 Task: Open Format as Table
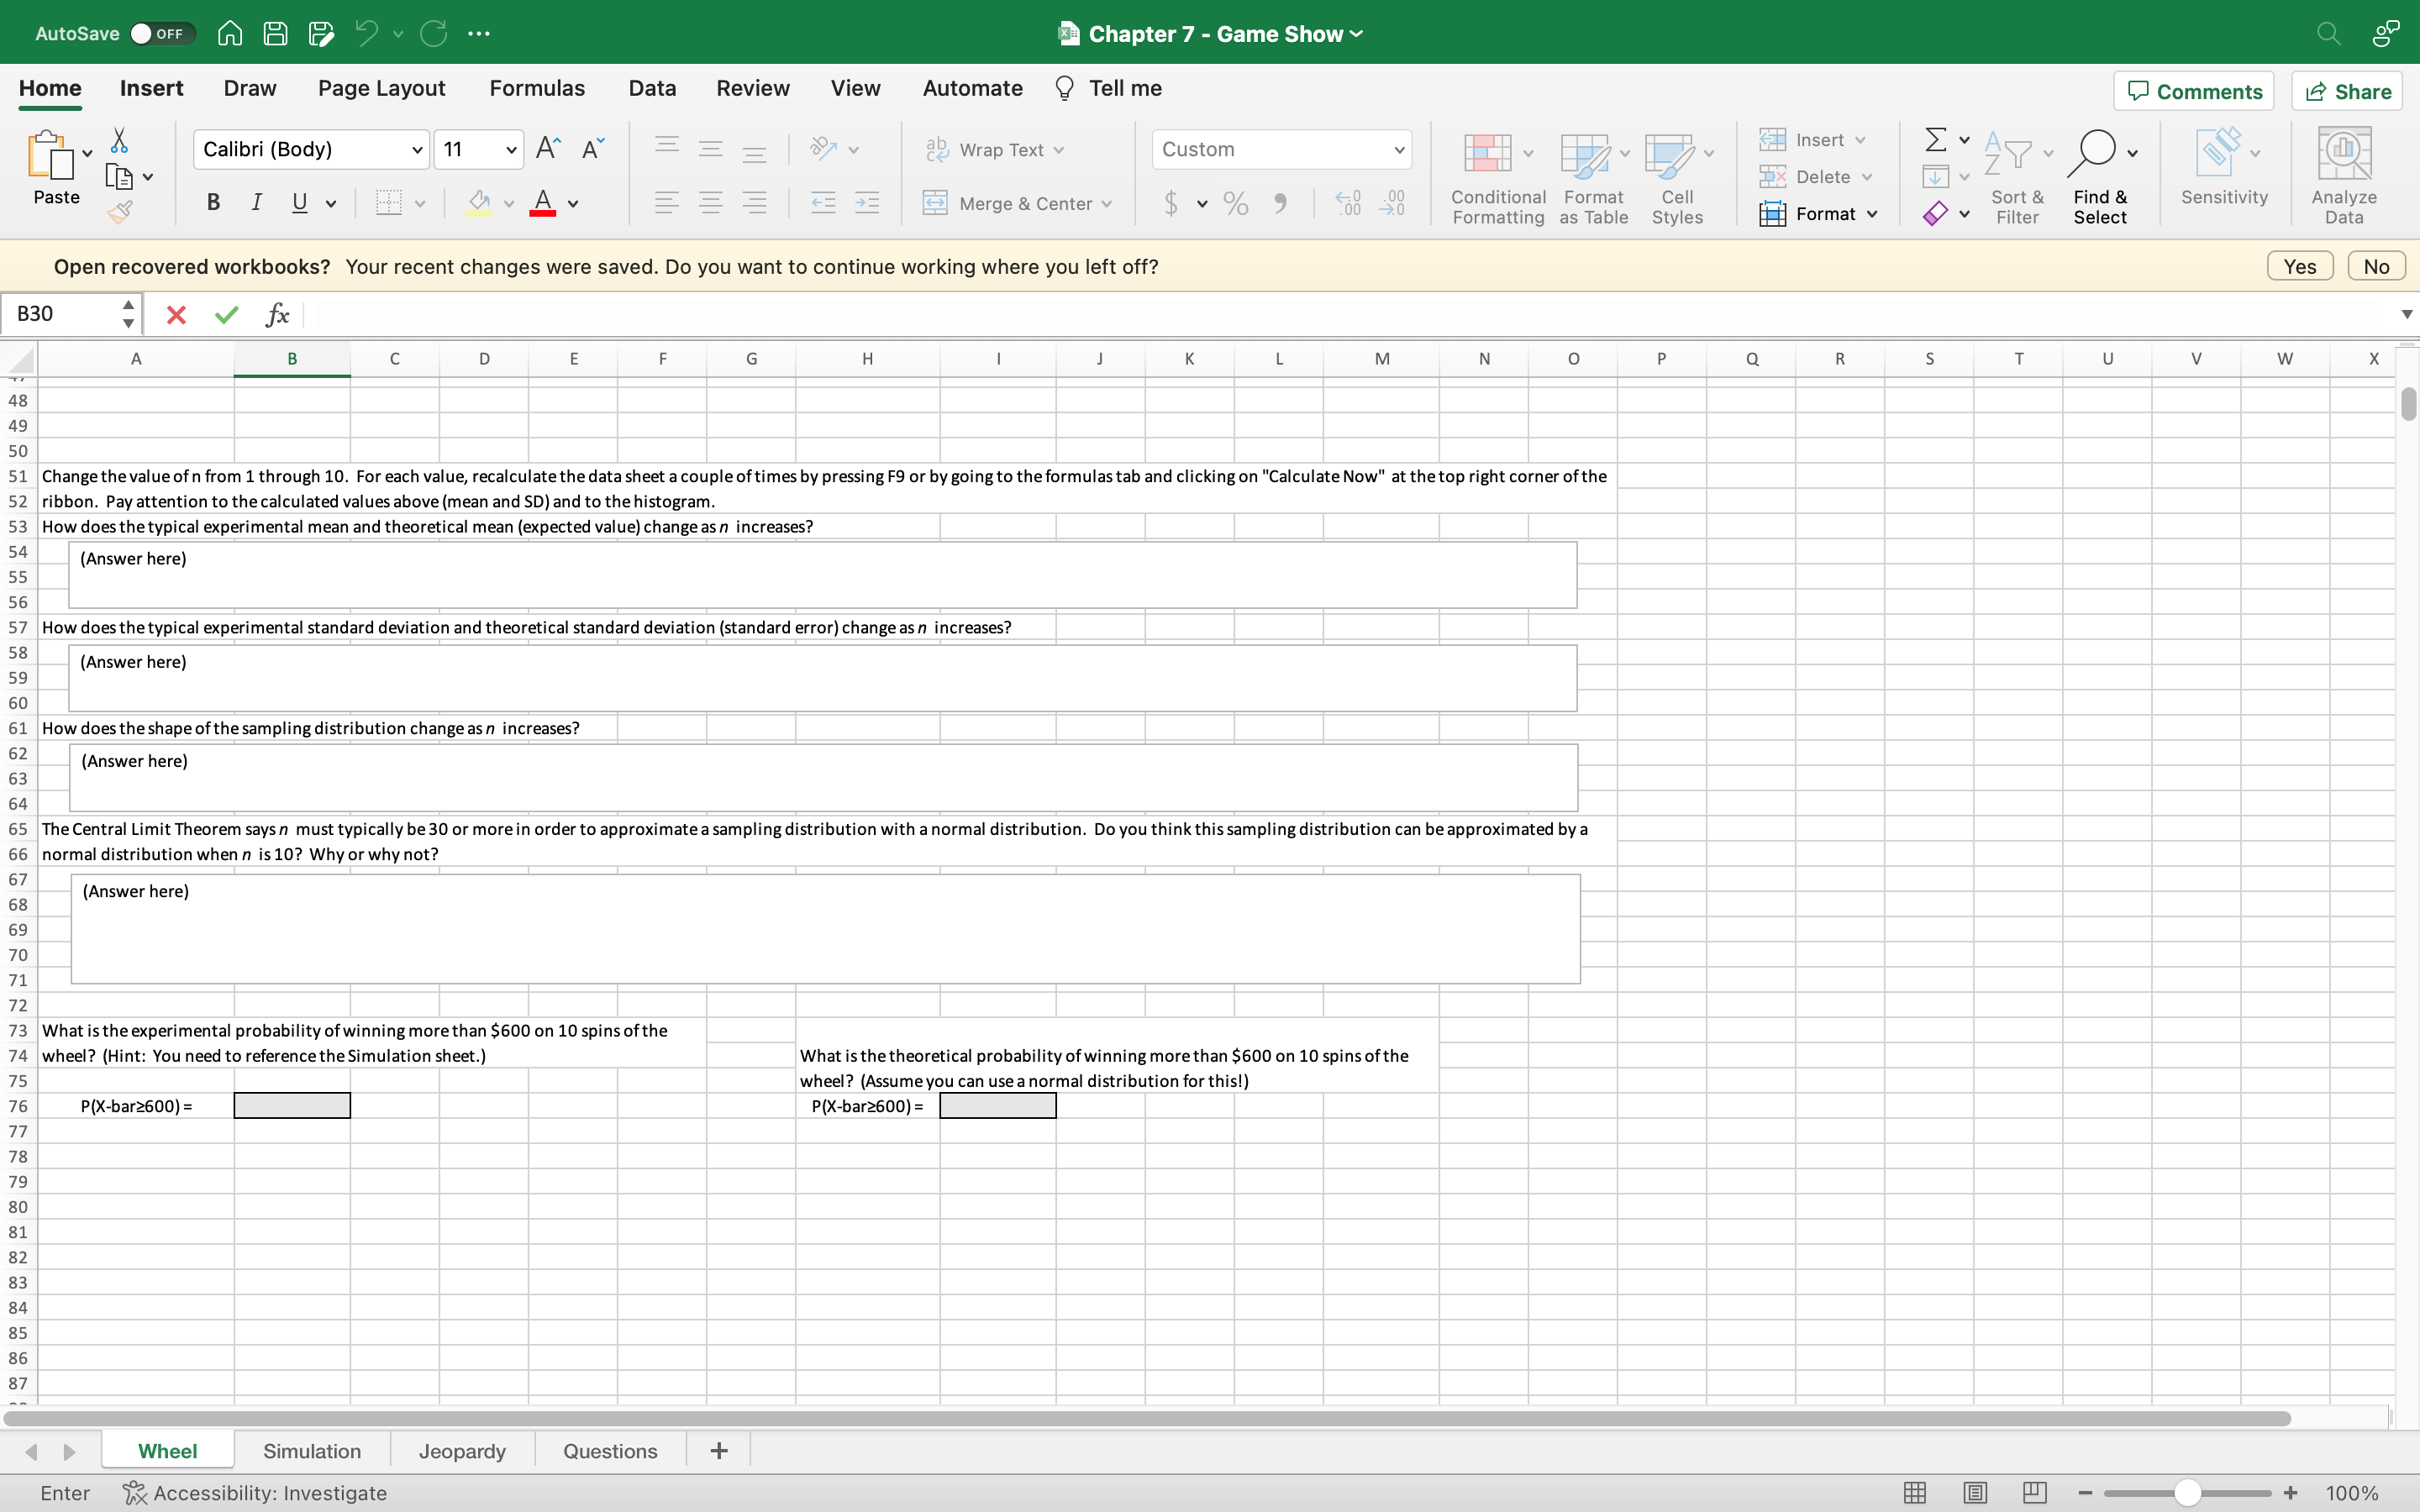tap(1593, 178)
